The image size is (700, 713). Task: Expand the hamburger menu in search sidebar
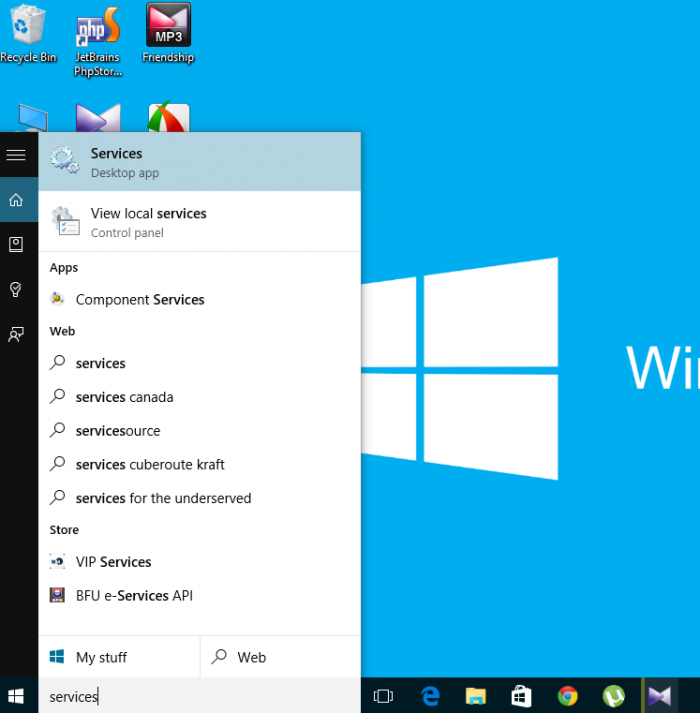coord(16,155)
